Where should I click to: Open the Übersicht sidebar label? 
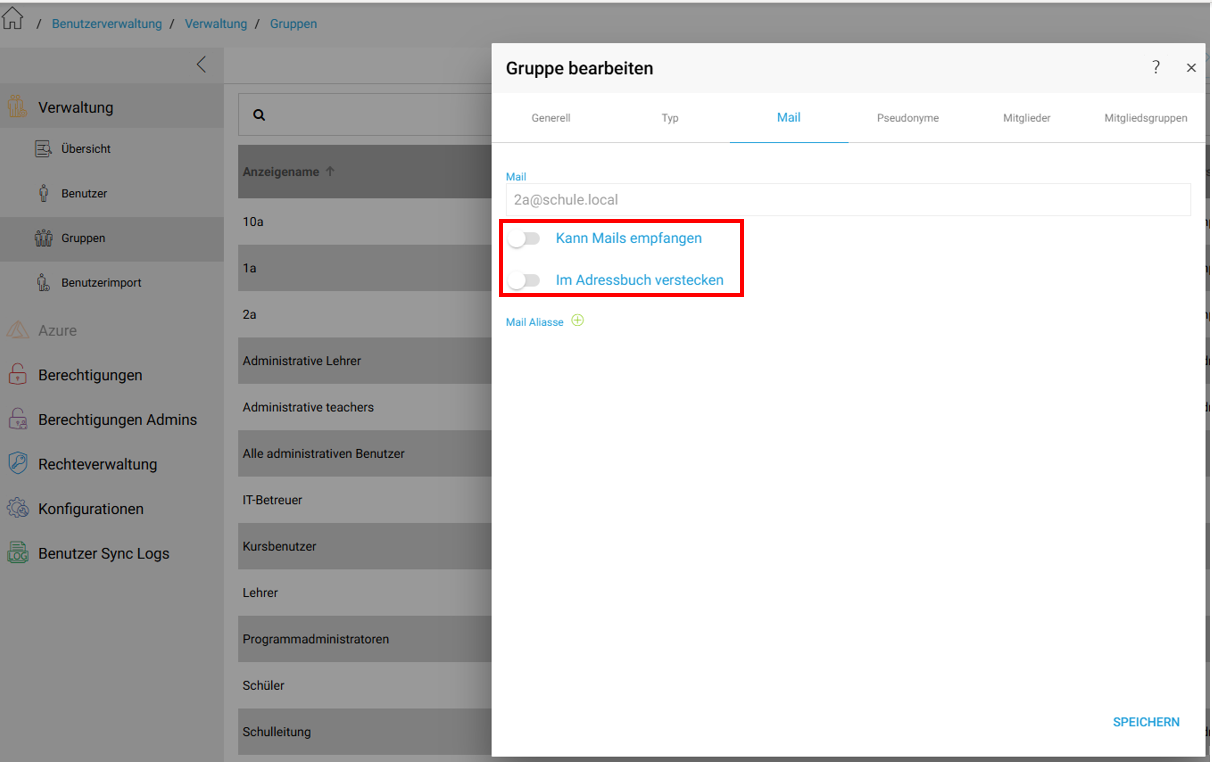86,149
